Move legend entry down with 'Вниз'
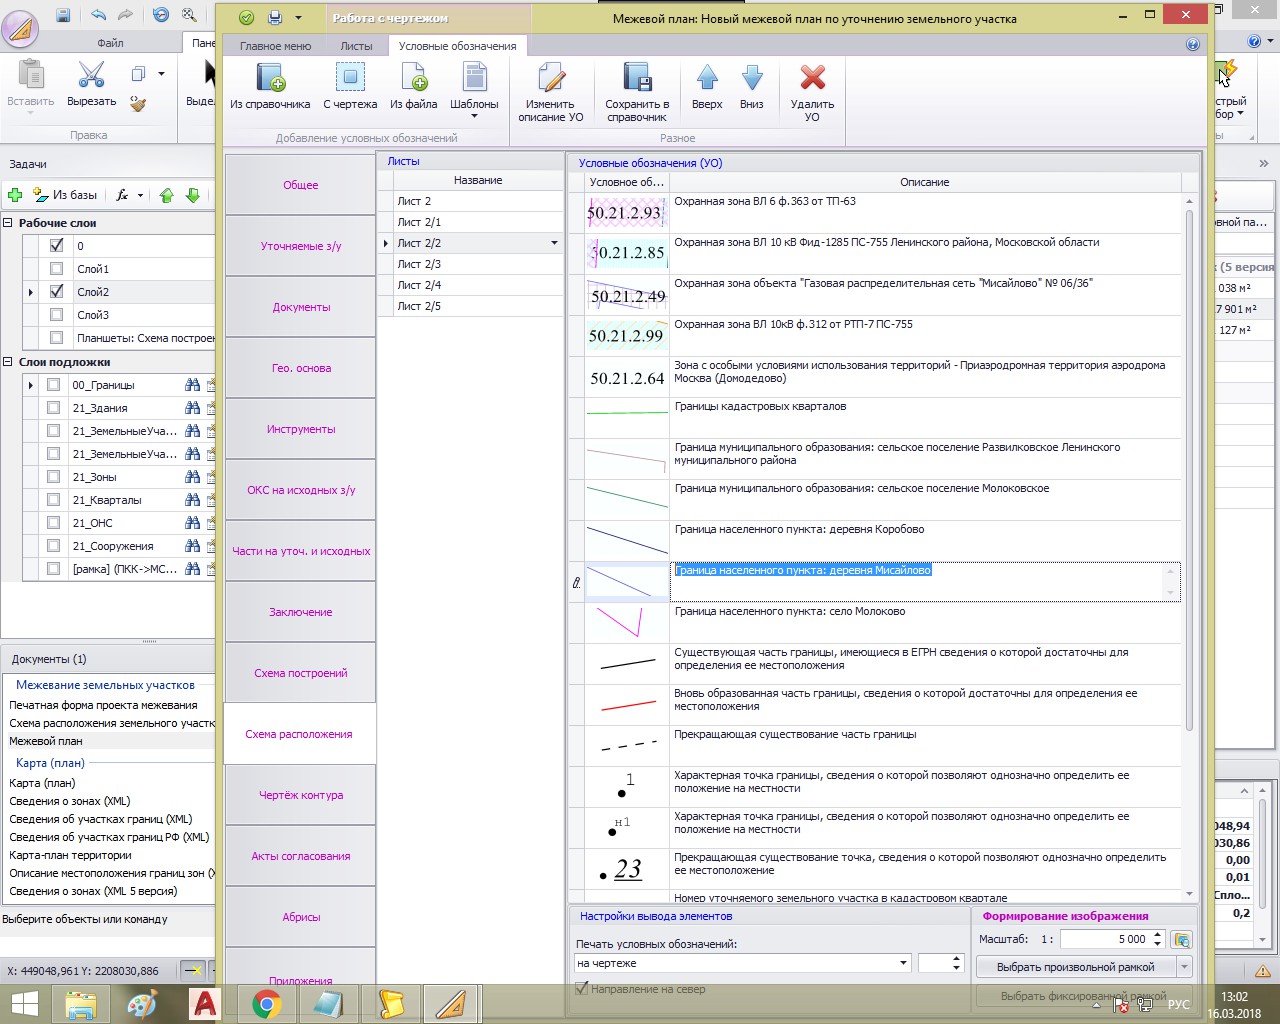1280x1024 pixels. tap(752, 79)
